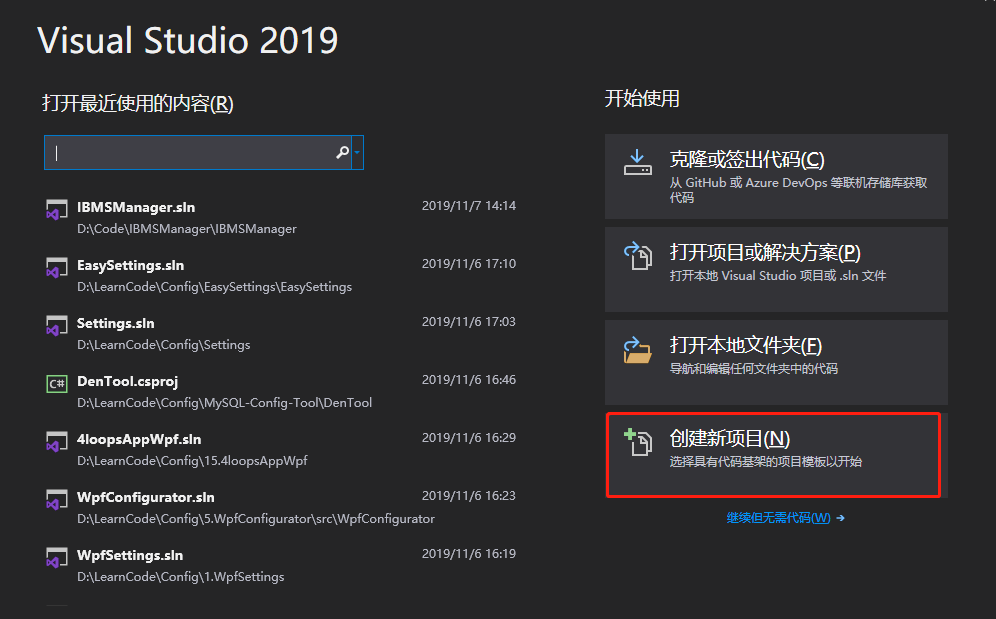Click description 导航和编辑任何文件夹中的代码
Viewport: 996px width, 619px height.
click(753, 369)
